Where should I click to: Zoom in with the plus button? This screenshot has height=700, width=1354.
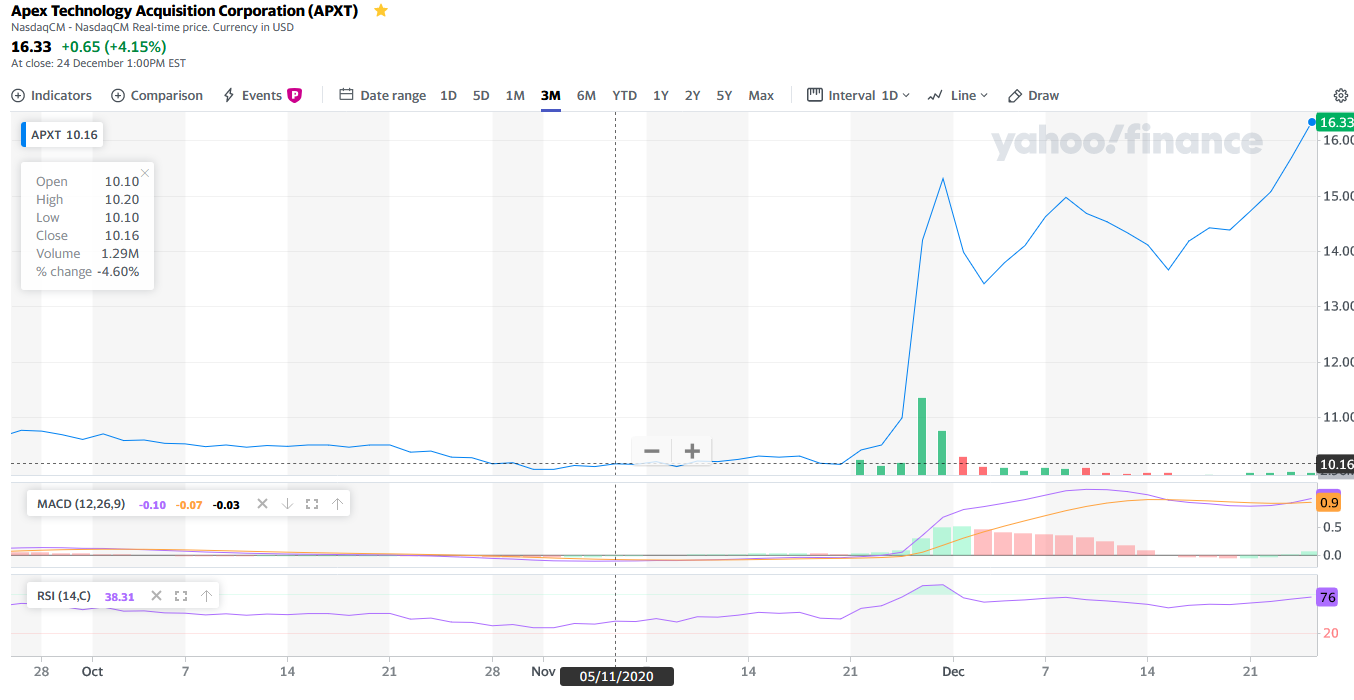click(x=691, y=451)
